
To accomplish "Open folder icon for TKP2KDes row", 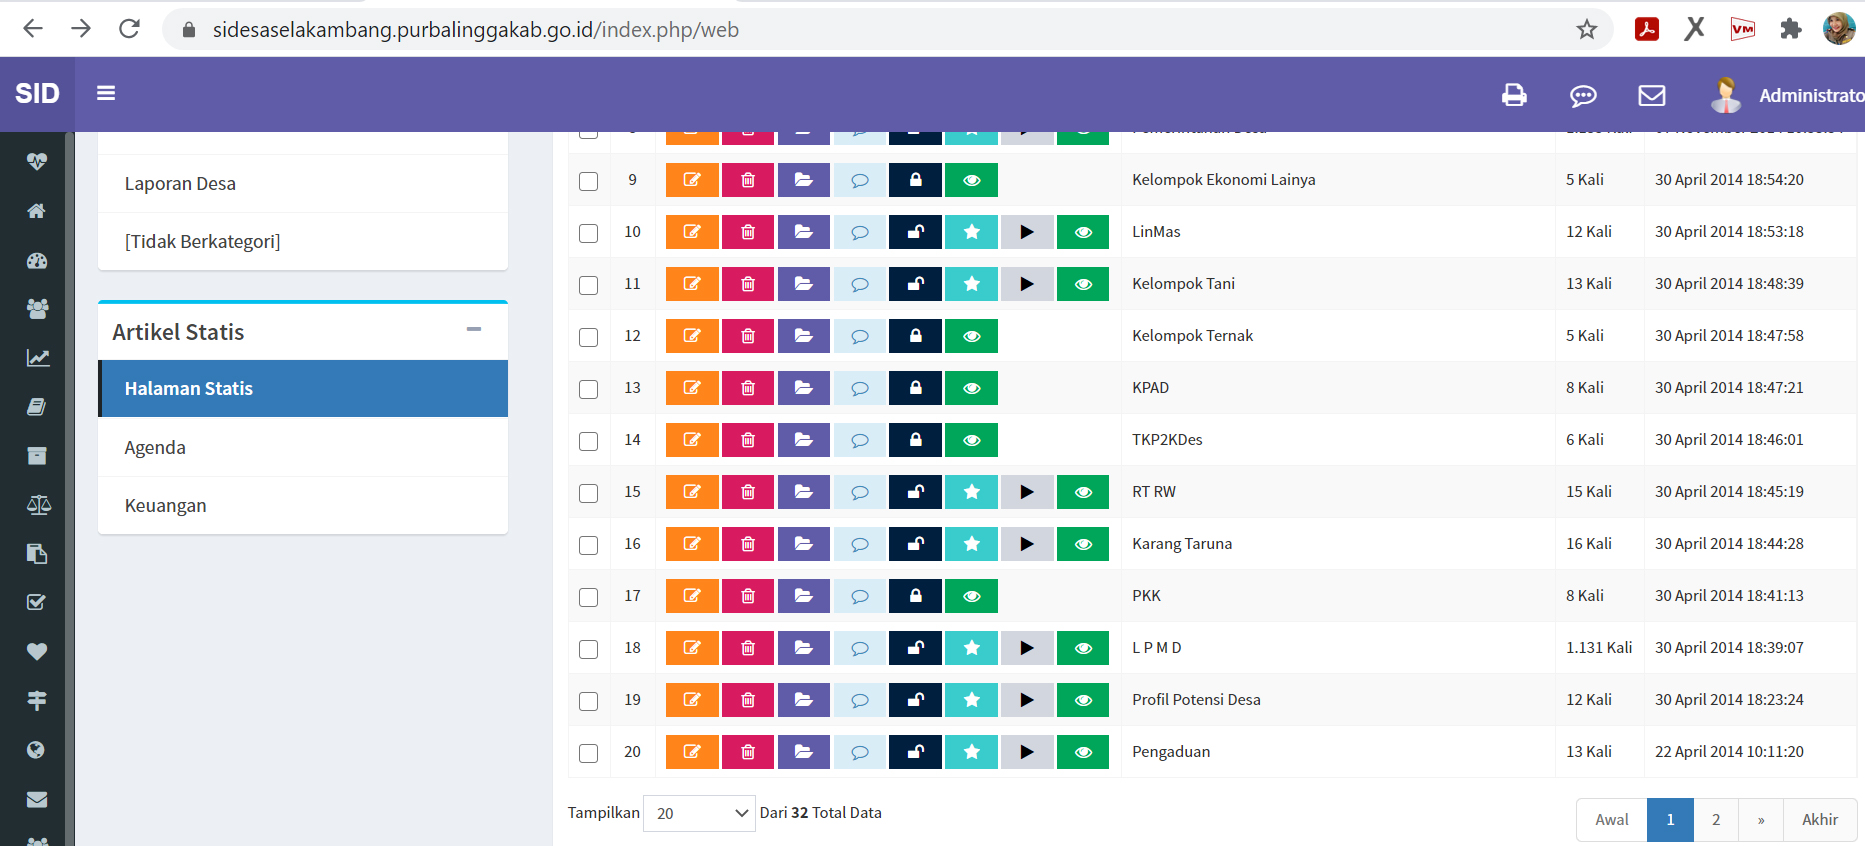I will [x=804, y=440].
